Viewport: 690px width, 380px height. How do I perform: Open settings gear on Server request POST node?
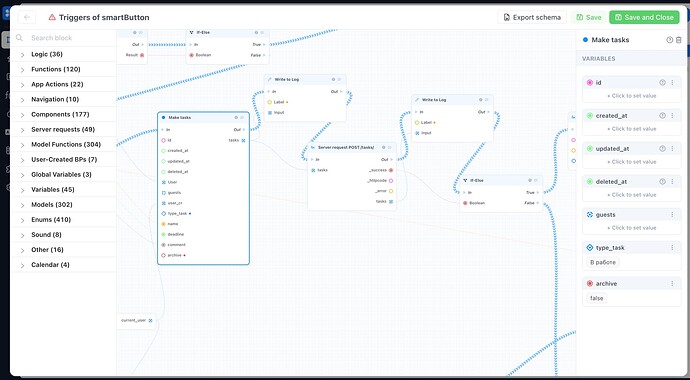tap(384, 147)
